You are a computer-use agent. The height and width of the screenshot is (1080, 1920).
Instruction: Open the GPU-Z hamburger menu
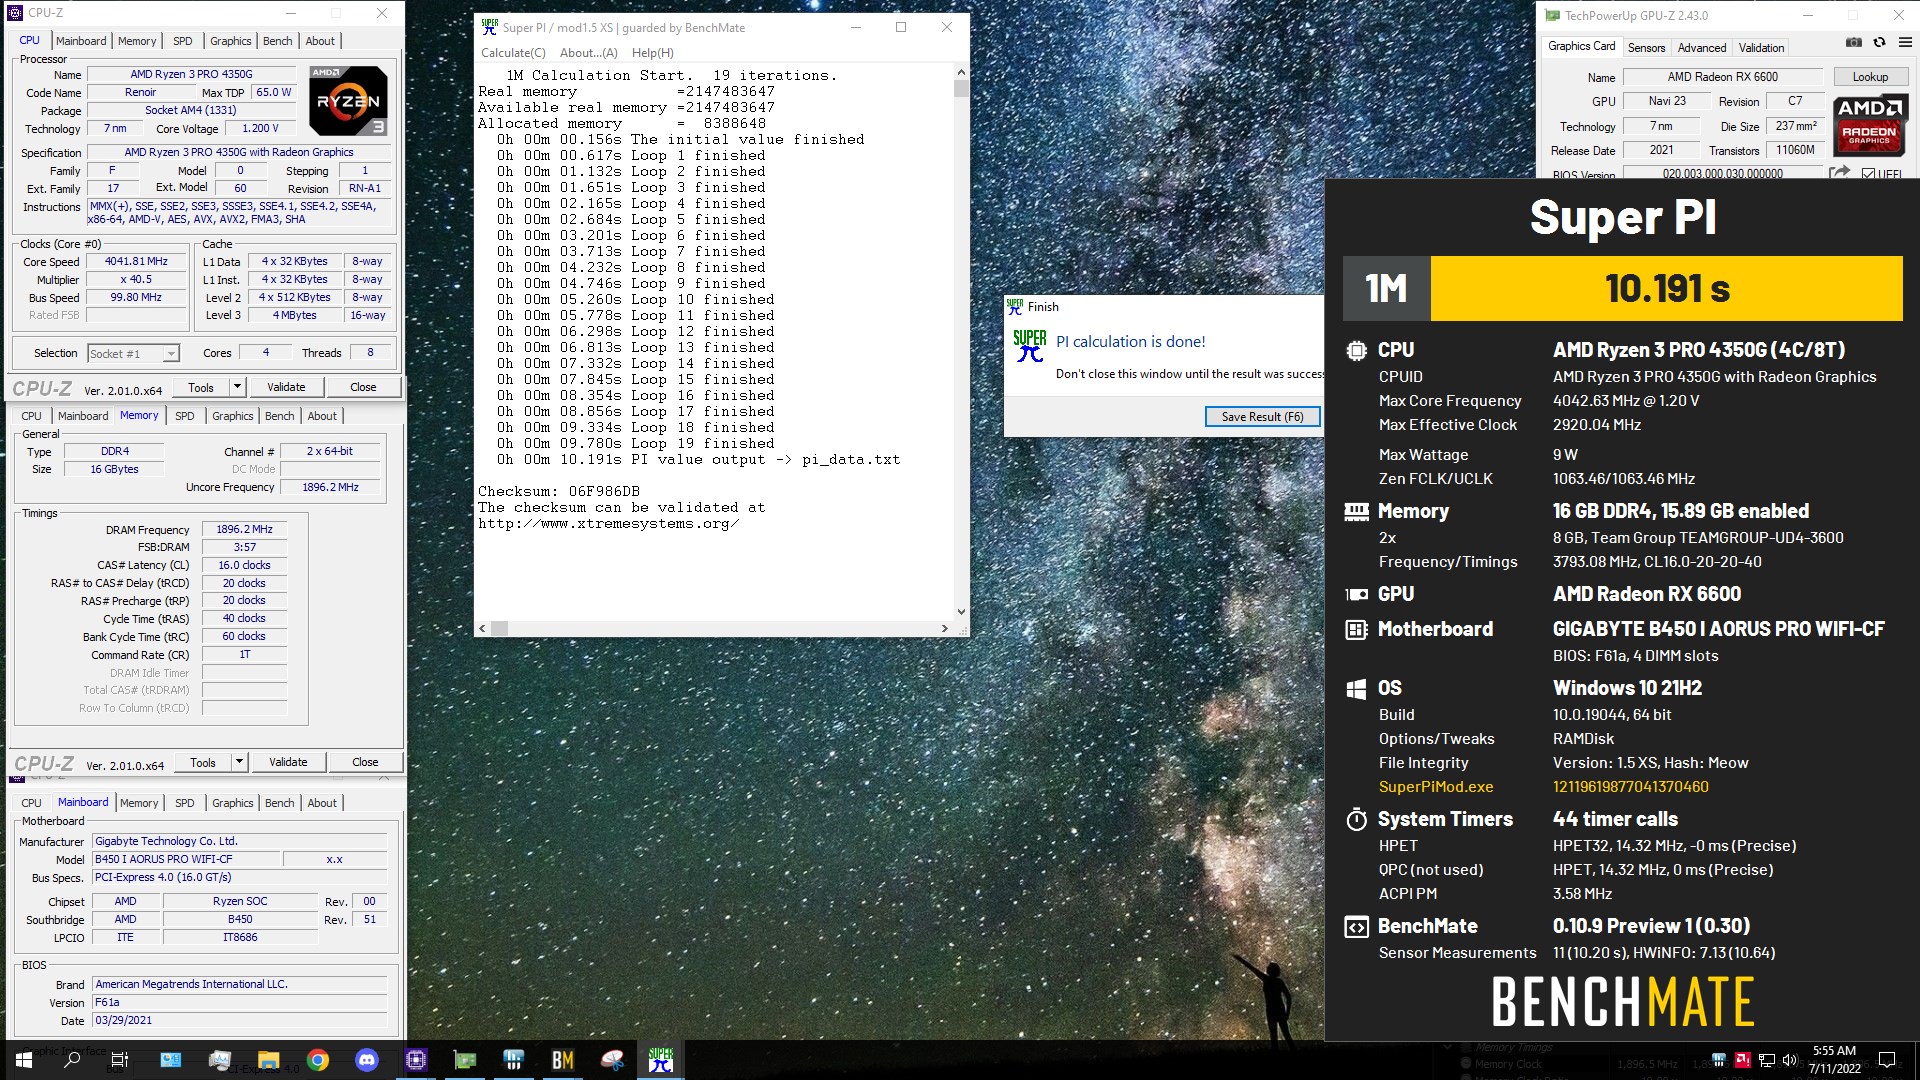tap(1905, 43)
